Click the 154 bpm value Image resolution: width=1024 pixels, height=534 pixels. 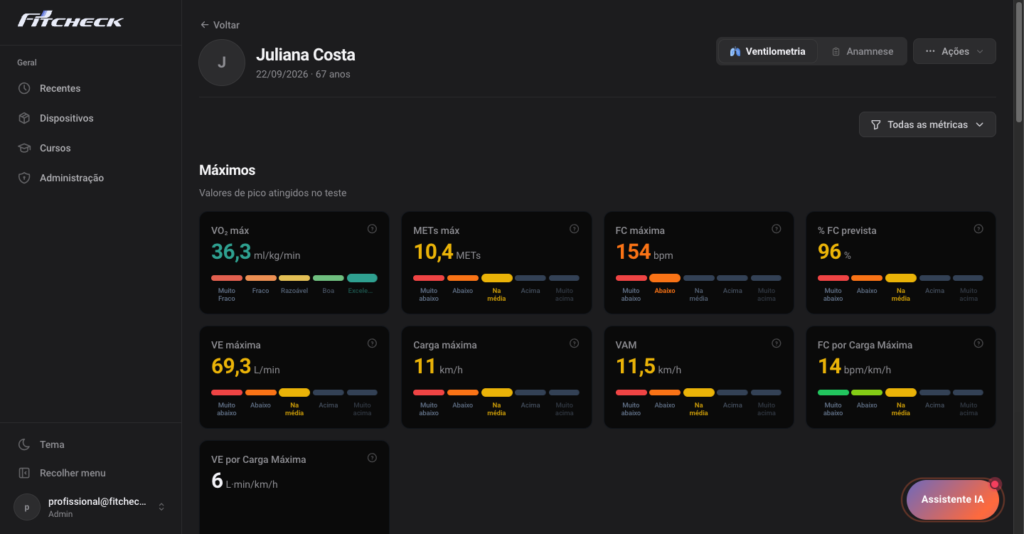coord(644,252)
